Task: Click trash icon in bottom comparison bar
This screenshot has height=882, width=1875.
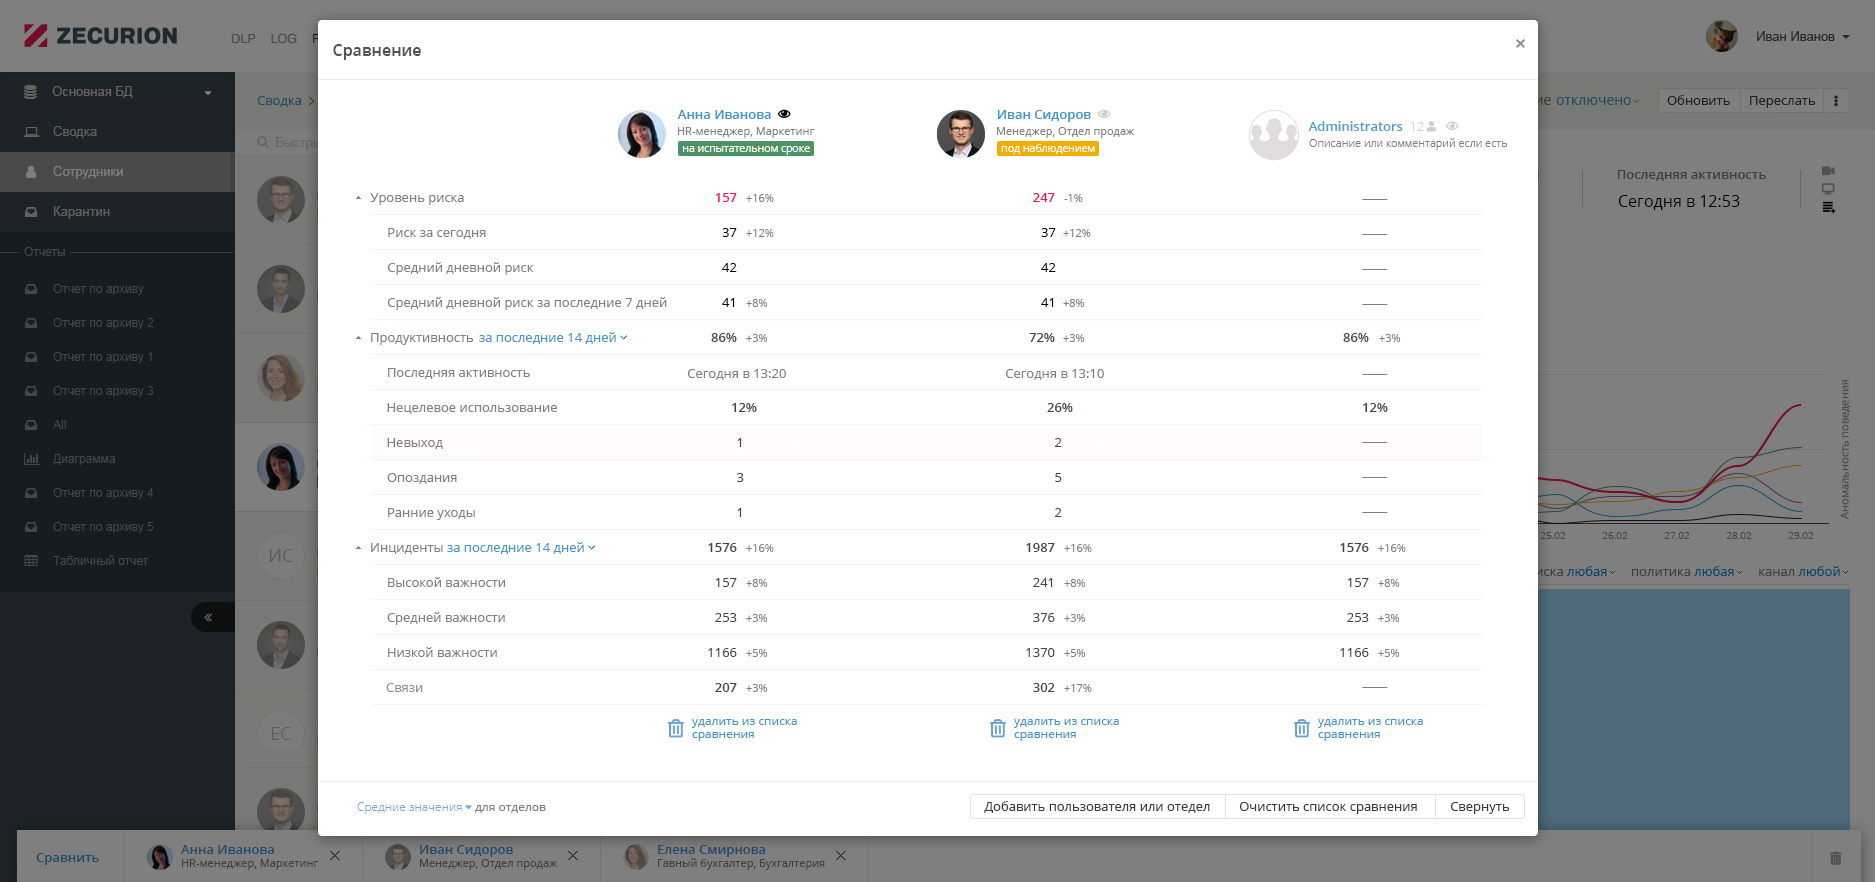Action: [1835, 857]
